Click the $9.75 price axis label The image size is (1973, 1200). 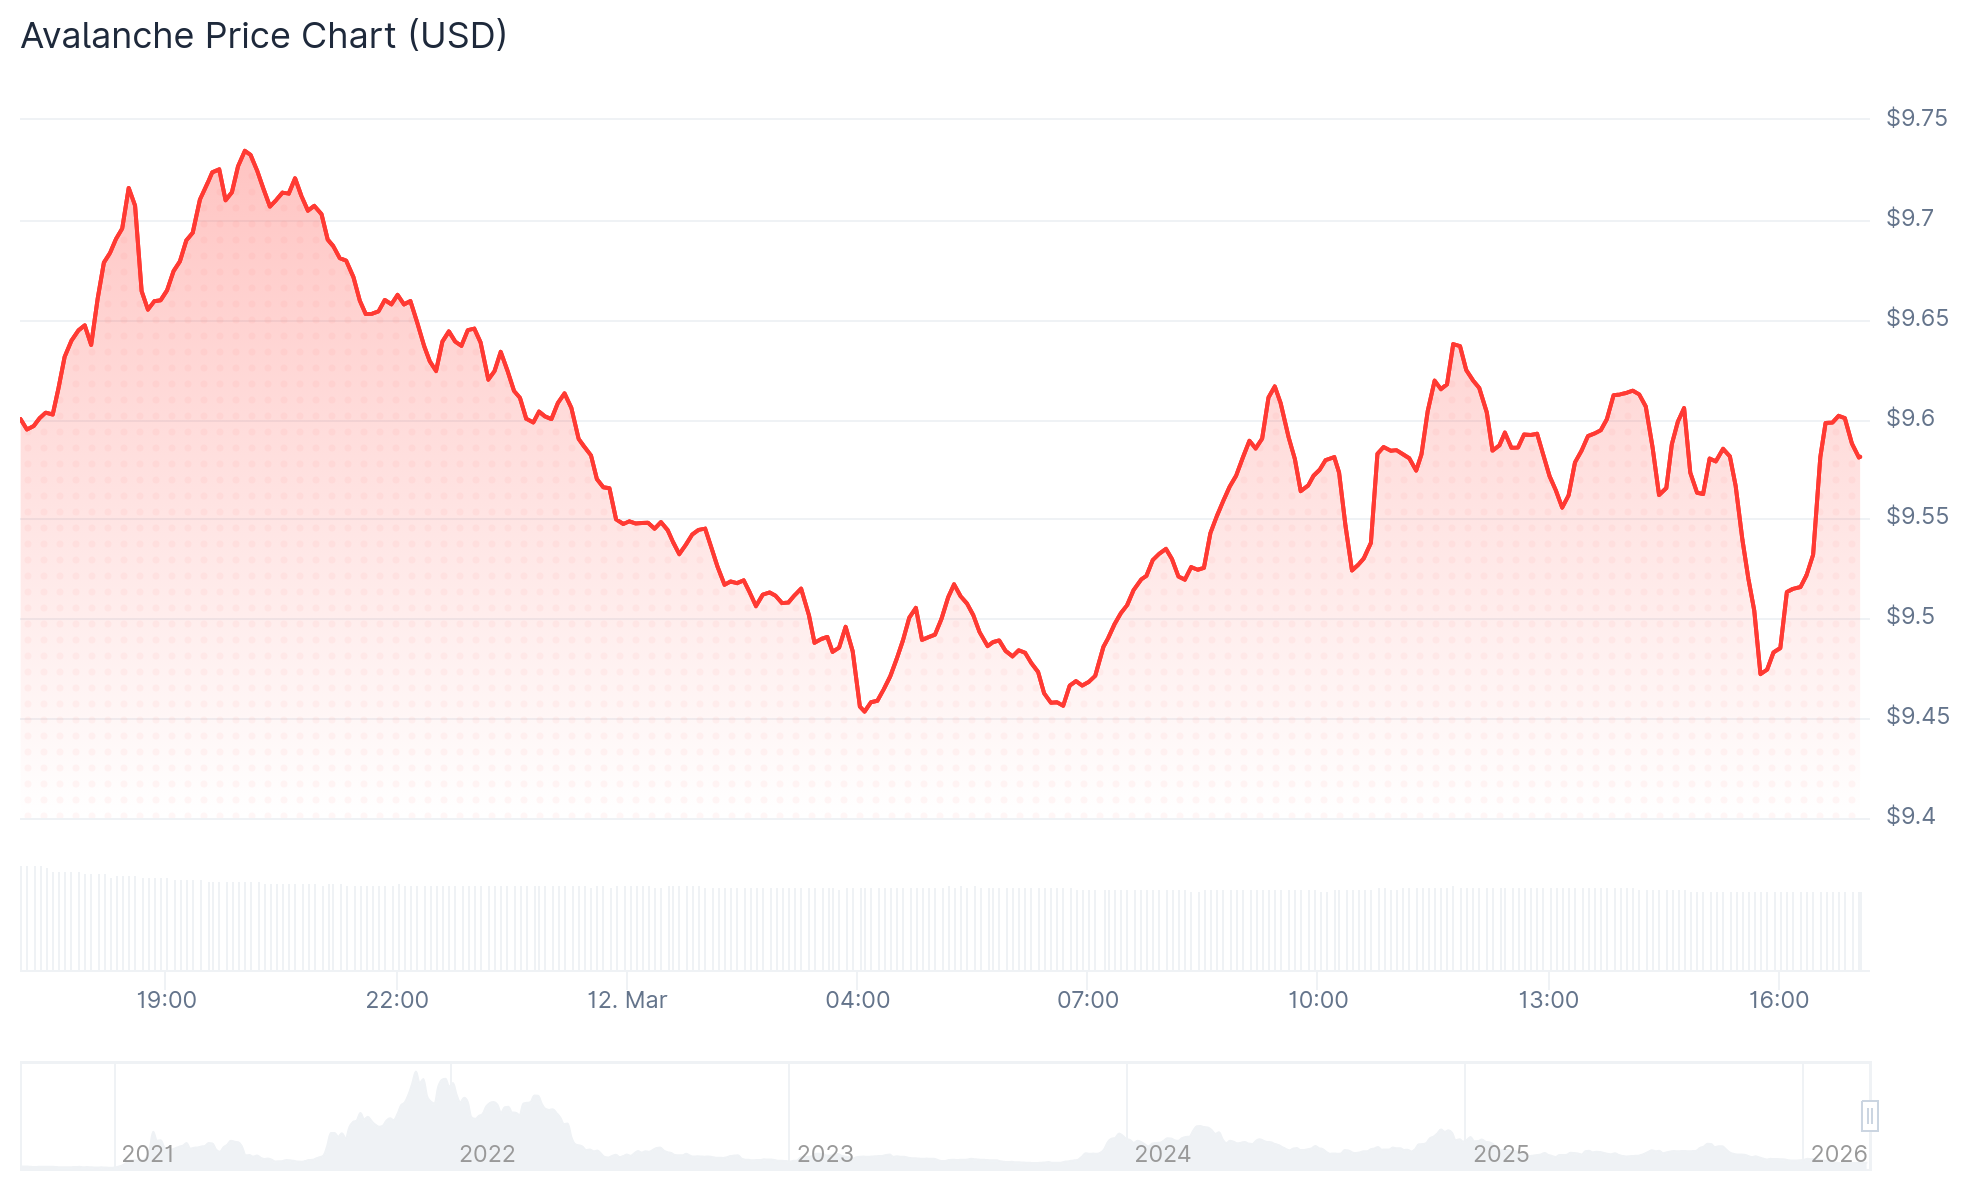1917,118
